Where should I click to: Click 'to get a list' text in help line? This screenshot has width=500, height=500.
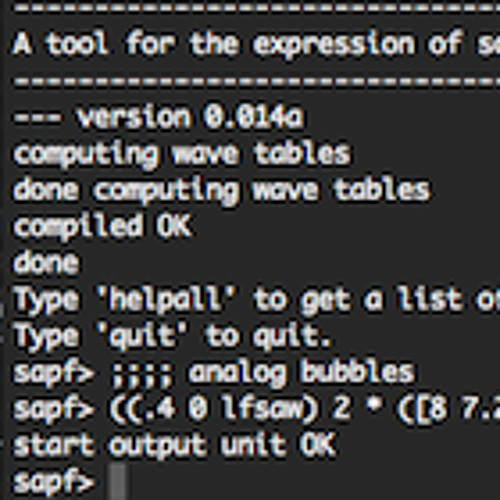(x=358, y=300)
